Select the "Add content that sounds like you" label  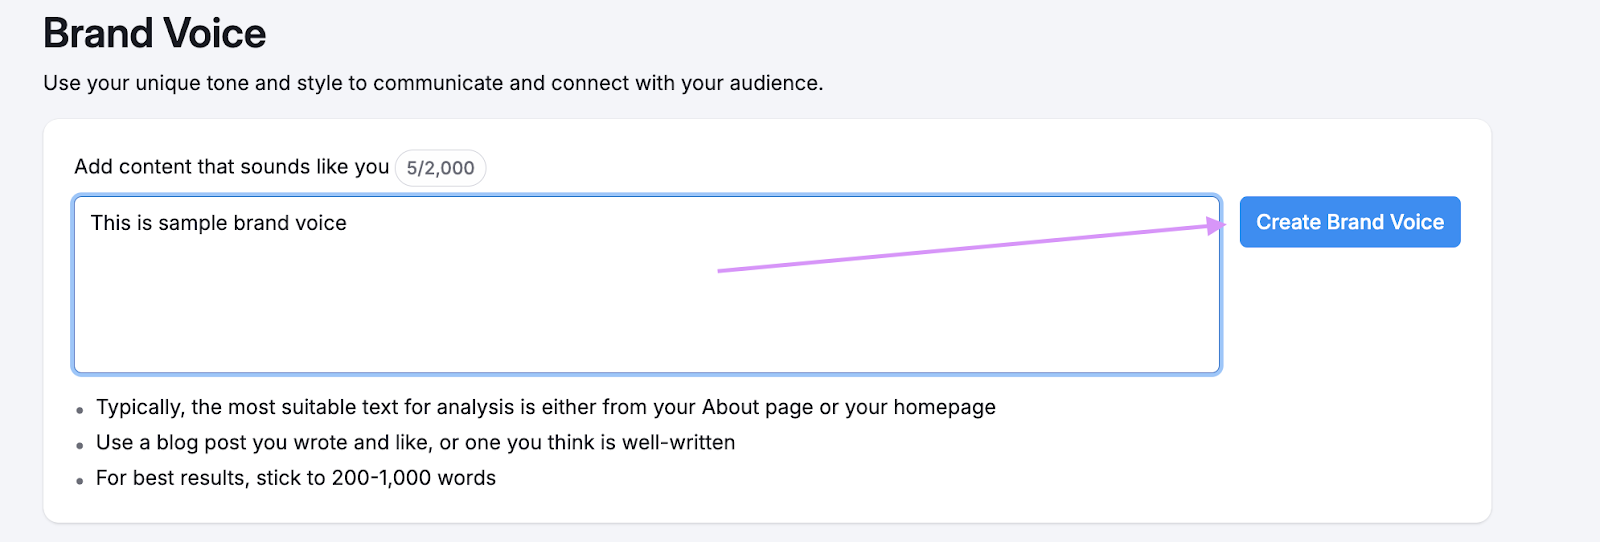(231, 167)
